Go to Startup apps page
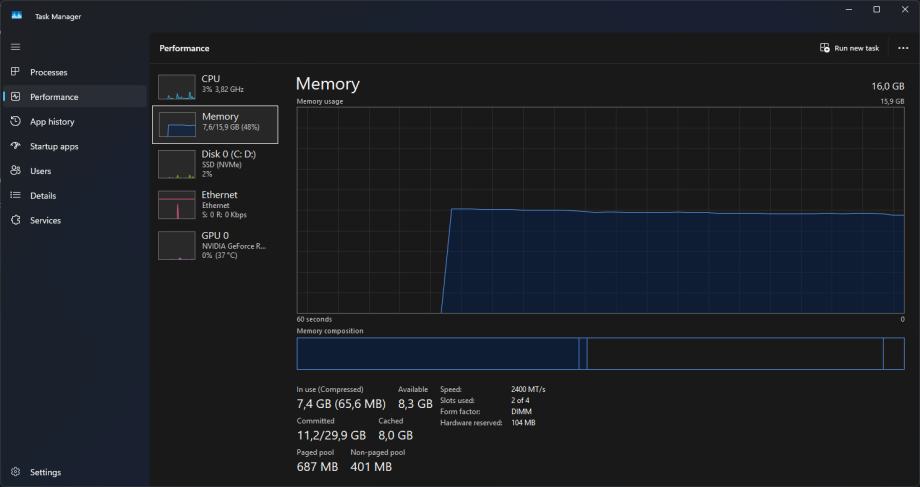Image resolution: width=920 pixels, height=487 pixels. 75,146
